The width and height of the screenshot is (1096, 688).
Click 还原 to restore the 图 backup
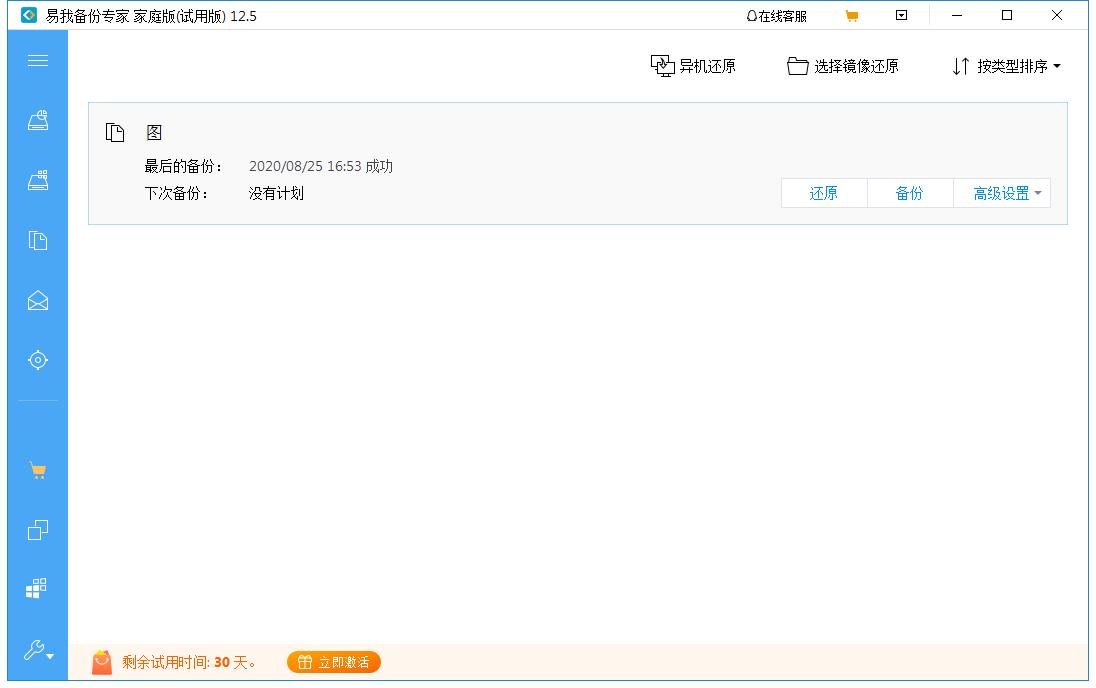point(823,193)
